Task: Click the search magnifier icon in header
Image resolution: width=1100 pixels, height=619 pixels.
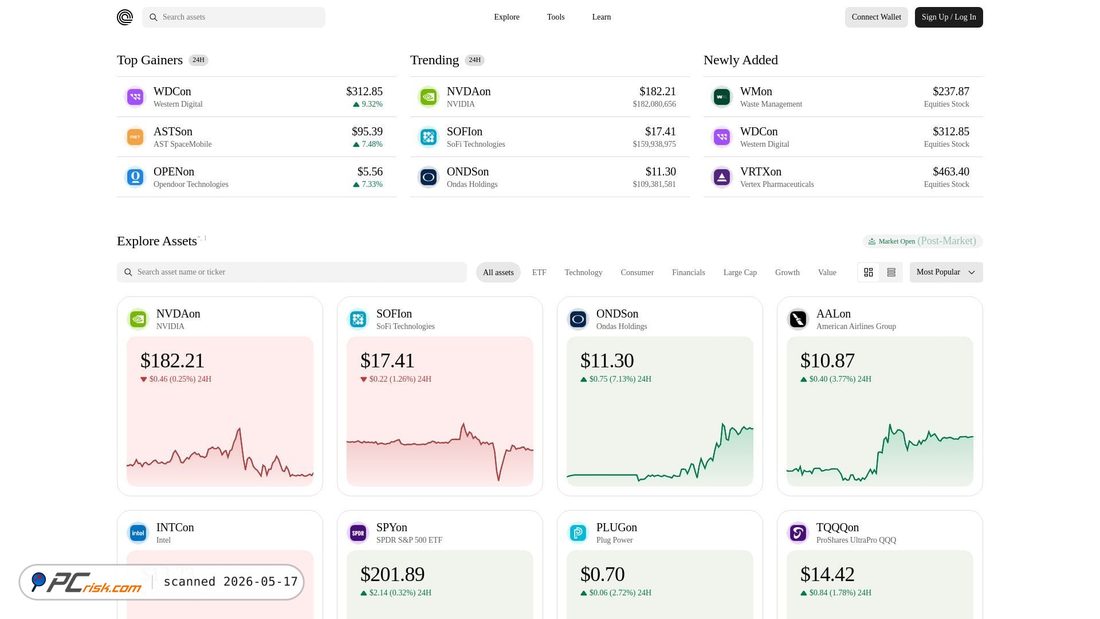Action: pos(153,17)
